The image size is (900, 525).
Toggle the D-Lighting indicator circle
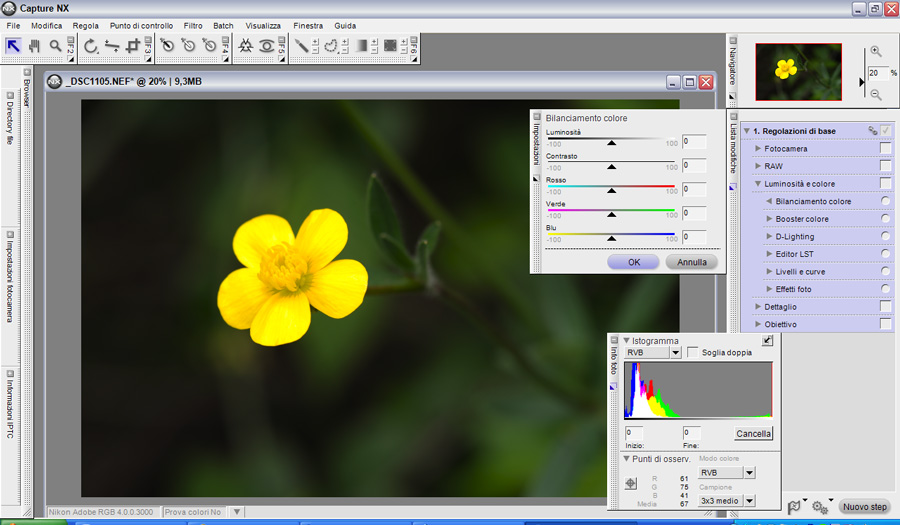point(886,236)
